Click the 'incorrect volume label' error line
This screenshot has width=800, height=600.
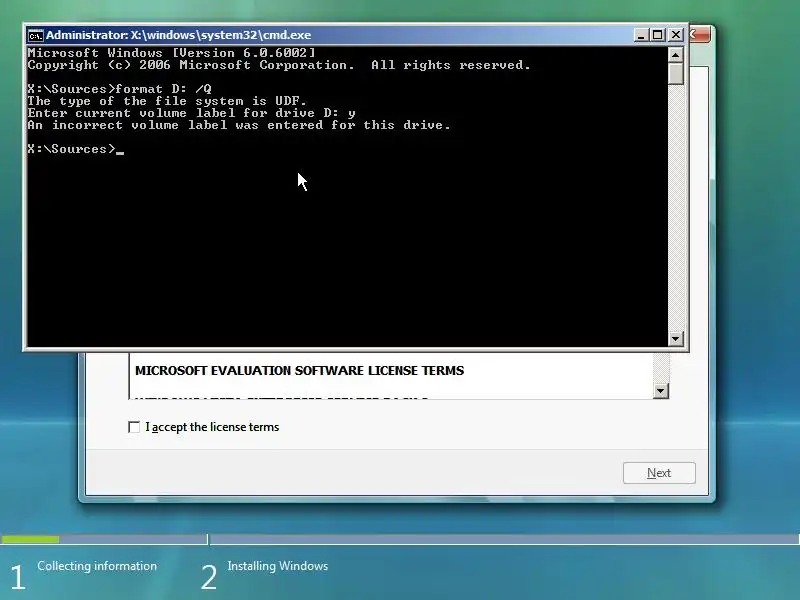point(239,125)
